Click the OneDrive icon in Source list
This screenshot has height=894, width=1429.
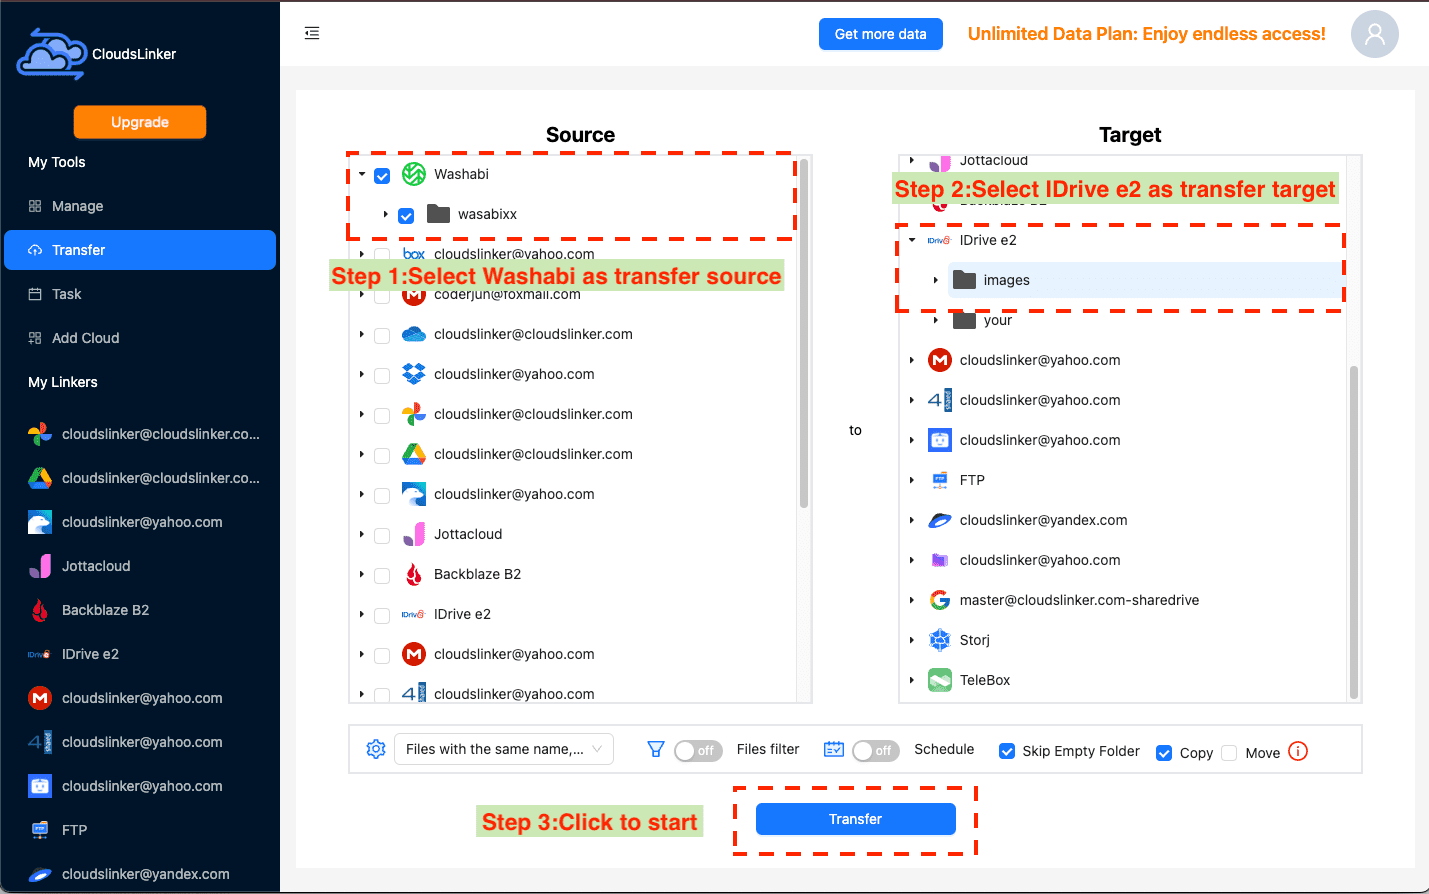click(414, 334)
